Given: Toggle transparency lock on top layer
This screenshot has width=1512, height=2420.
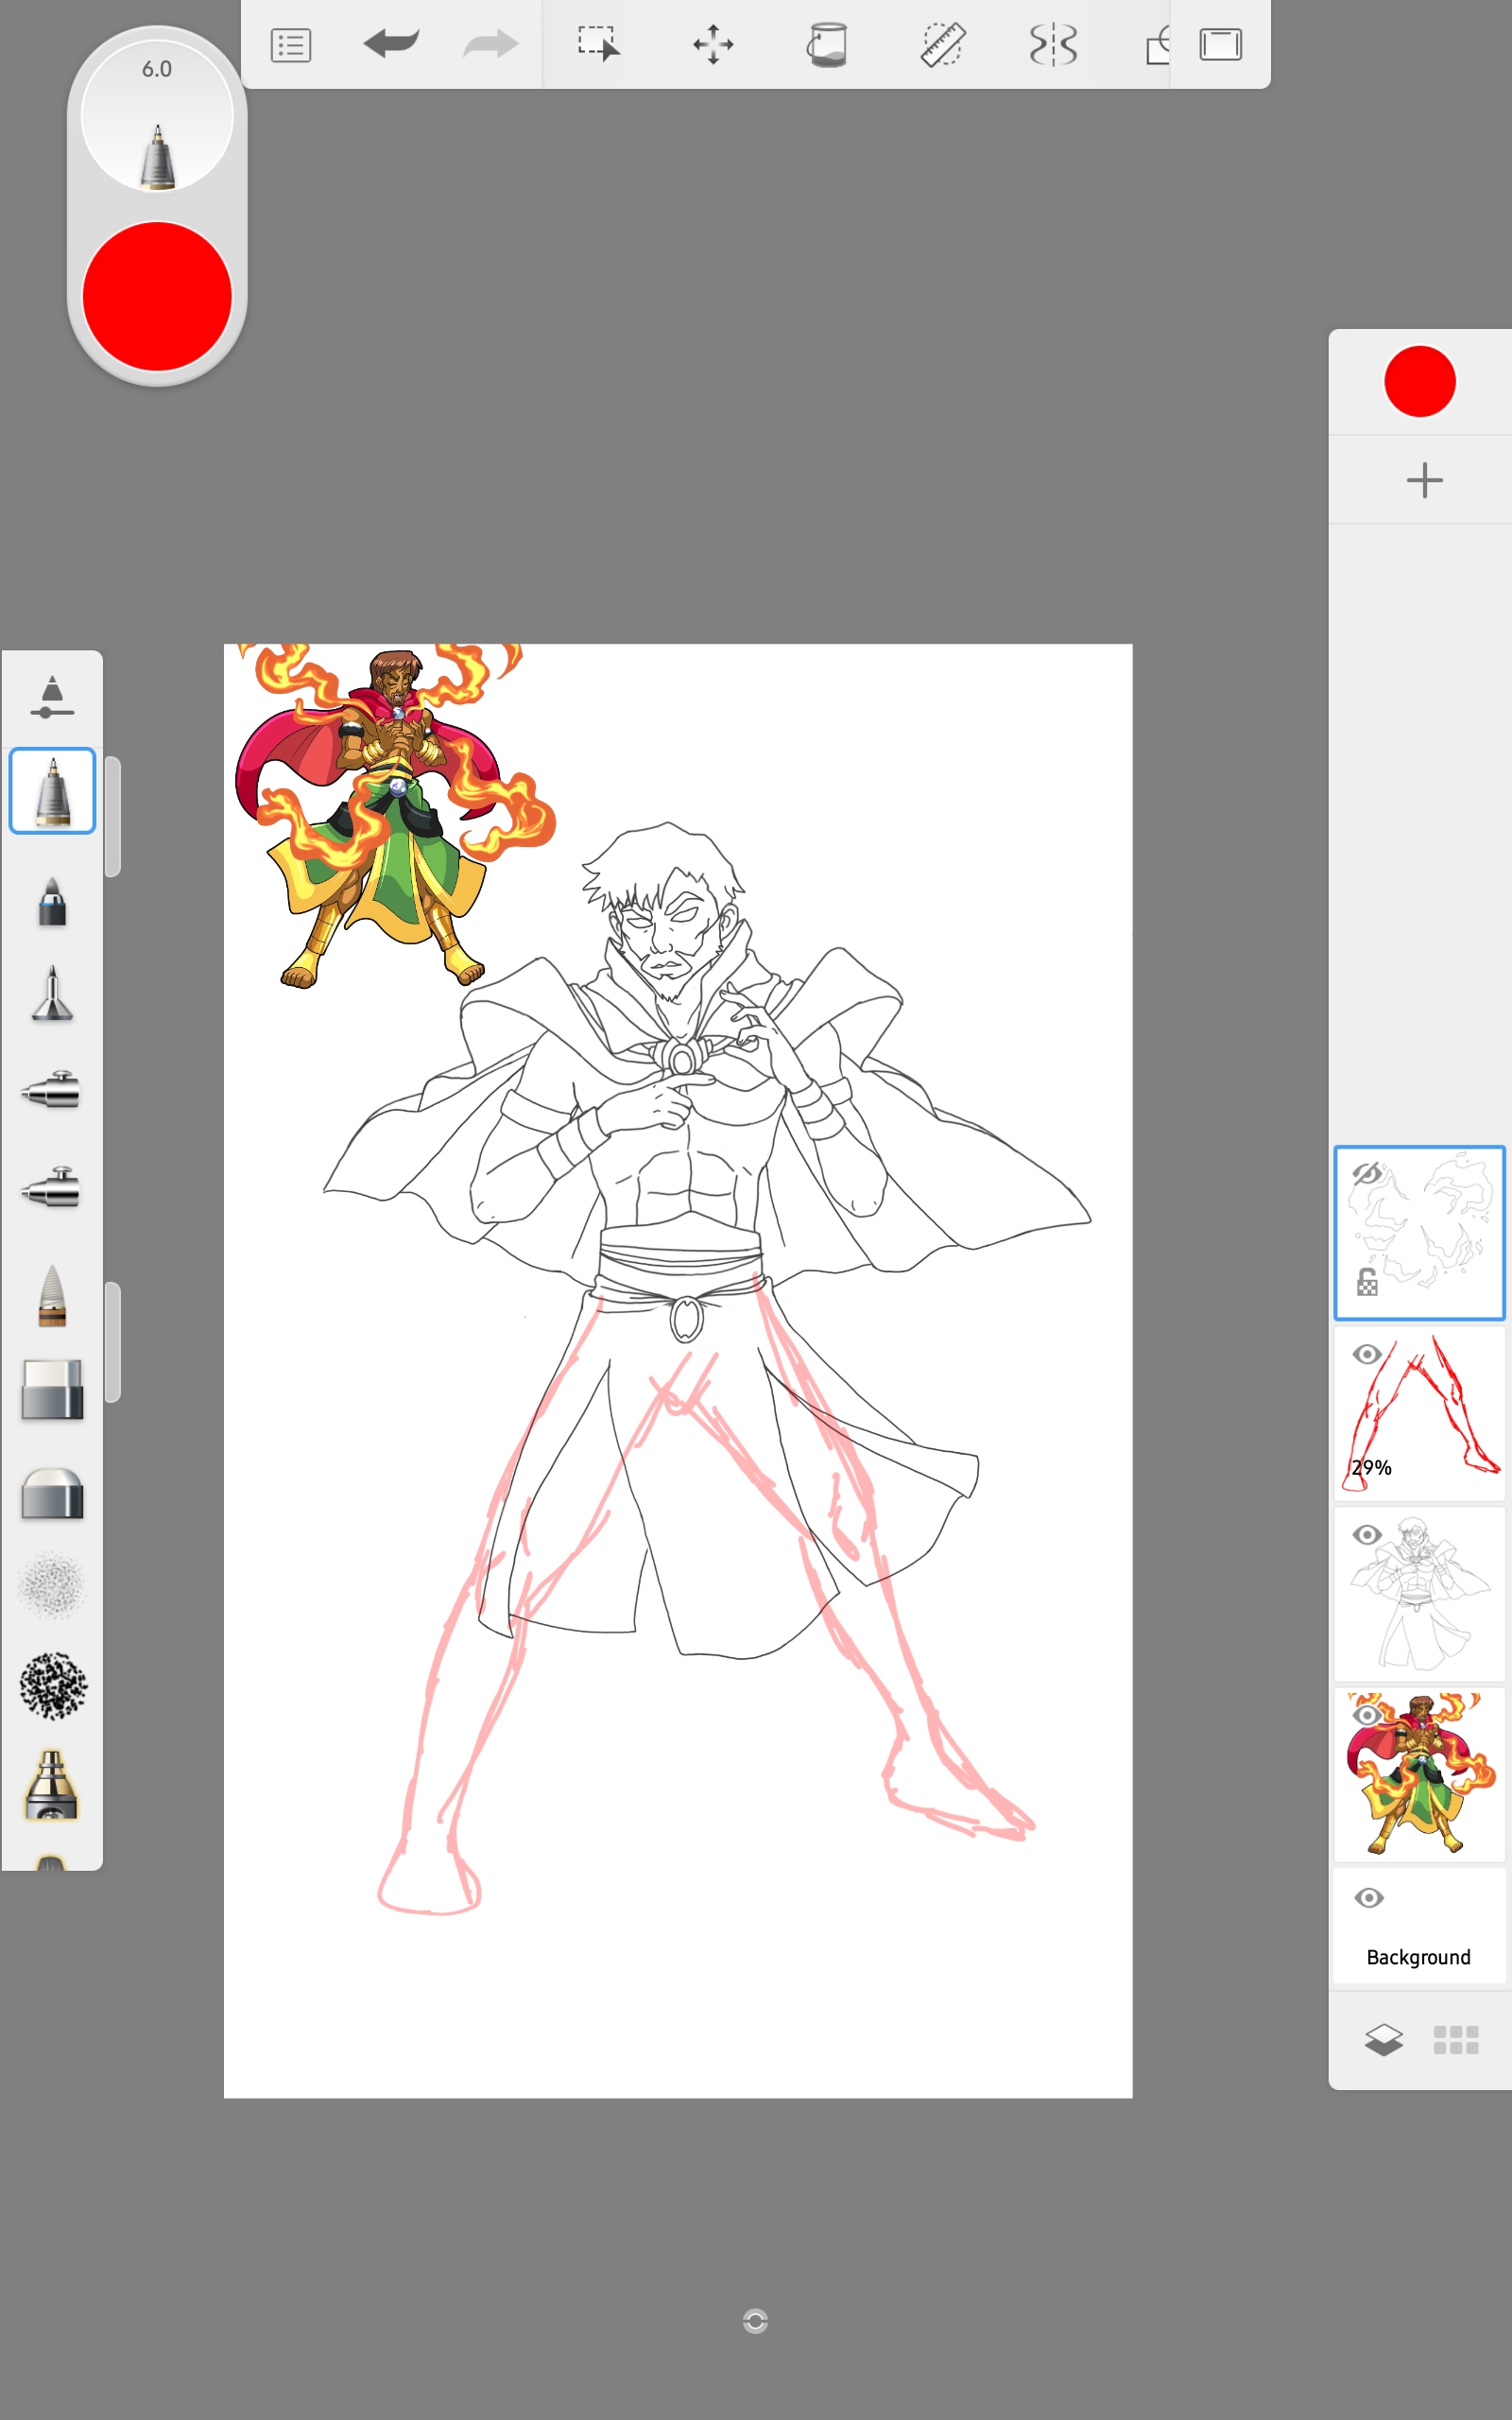Looking at the screenshot, I should pos(1367,1282).
